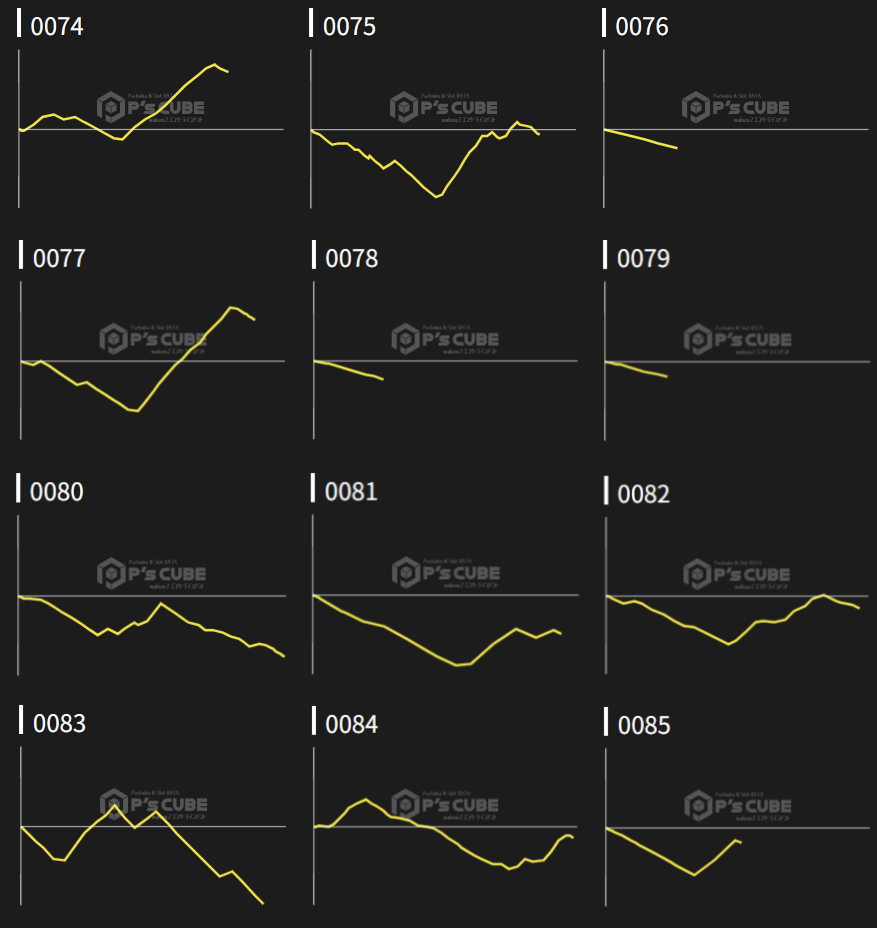Open the 0080 heading label
Image resolution: width=877 pixels, height=928 pixels.
57,492
